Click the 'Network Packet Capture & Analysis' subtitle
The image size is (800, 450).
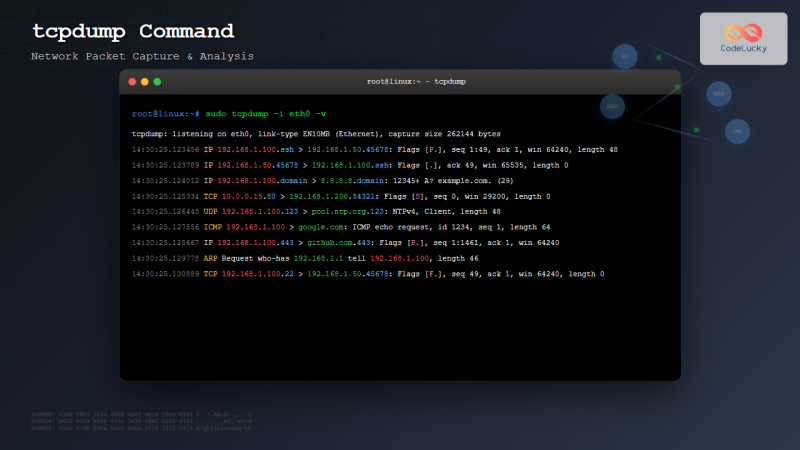coord(142,56)
